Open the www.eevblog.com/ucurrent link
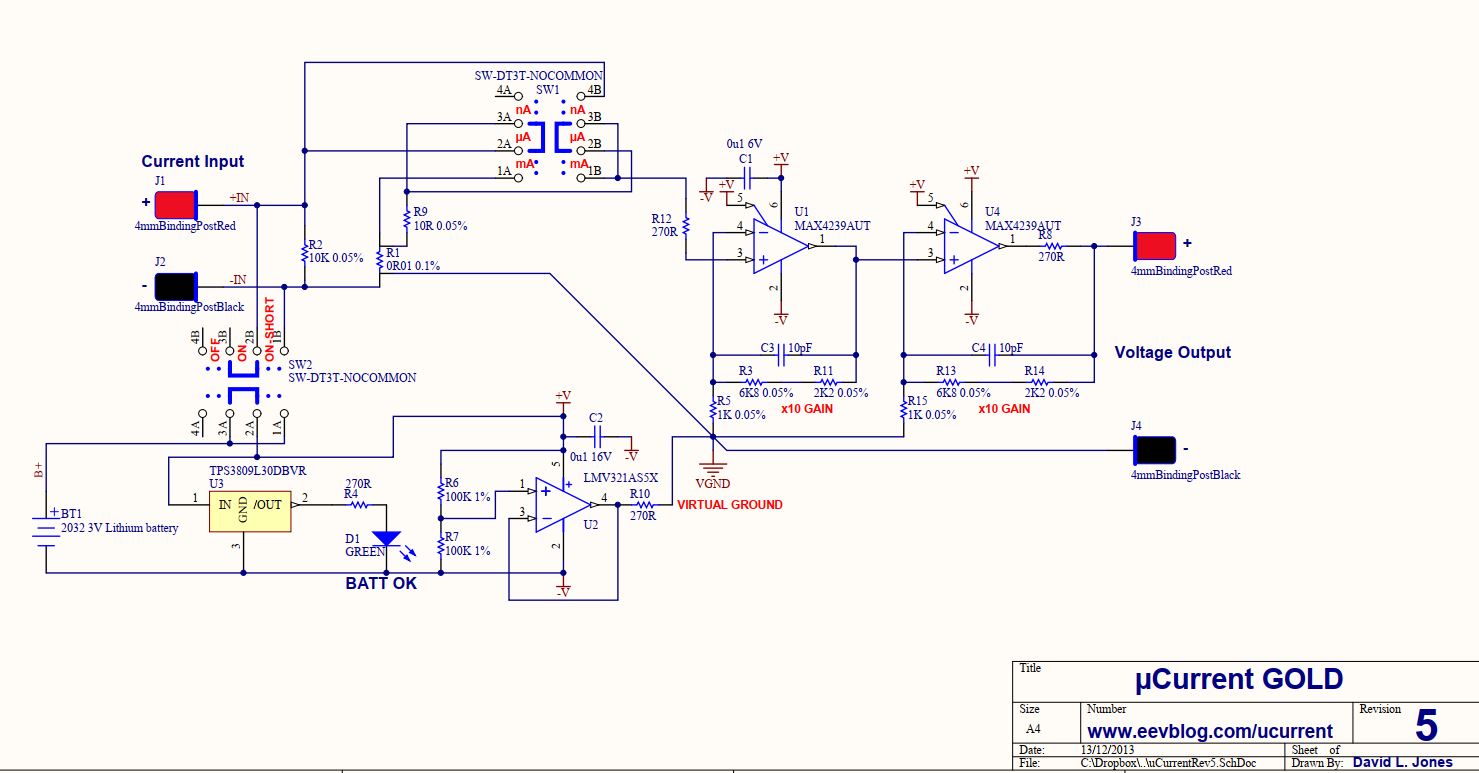1479x773 pixels. (x=1210, y=730)
